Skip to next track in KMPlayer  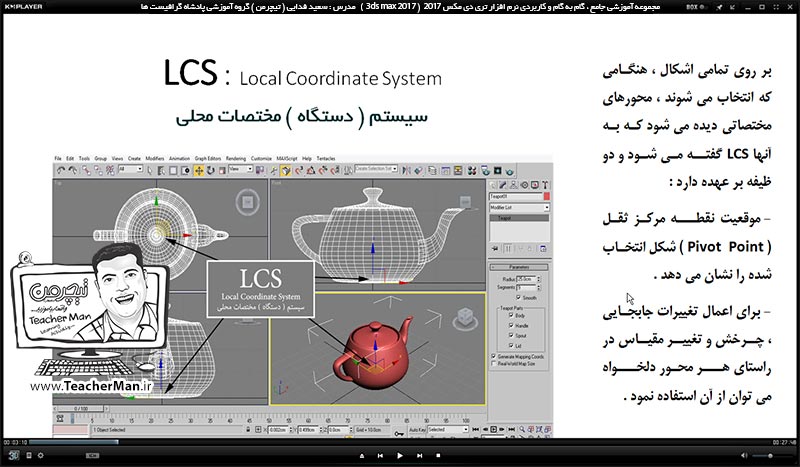coord(419,455)
